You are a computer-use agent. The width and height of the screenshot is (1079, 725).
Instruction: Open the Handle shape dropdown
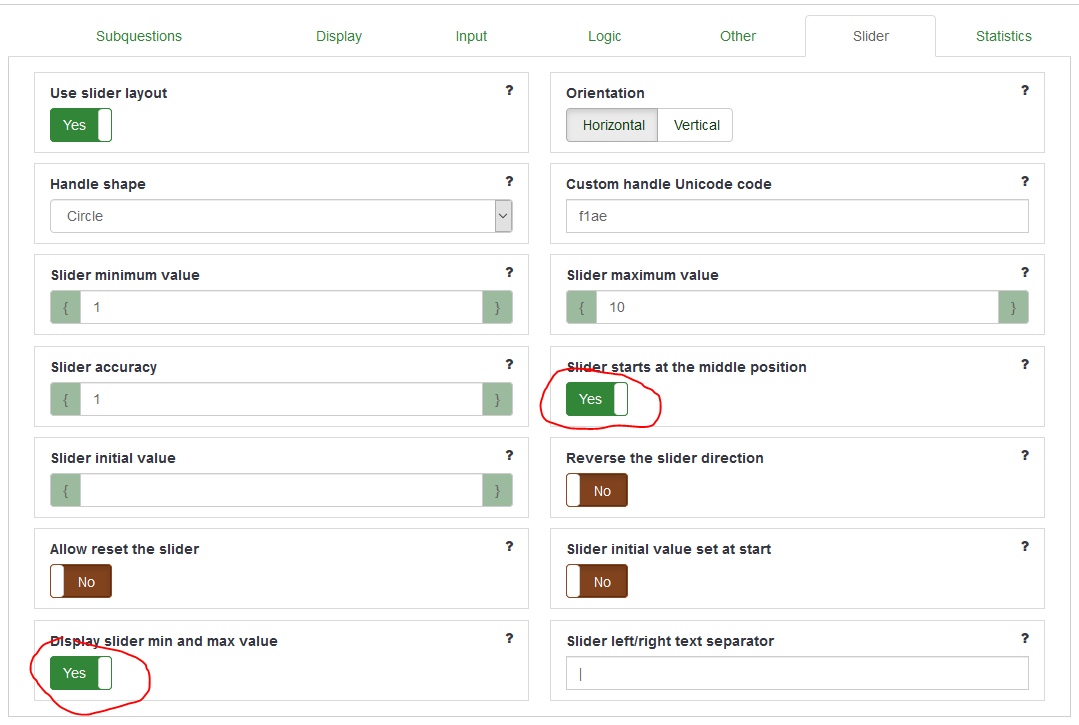pyautogui.click(x=281, y=216)
